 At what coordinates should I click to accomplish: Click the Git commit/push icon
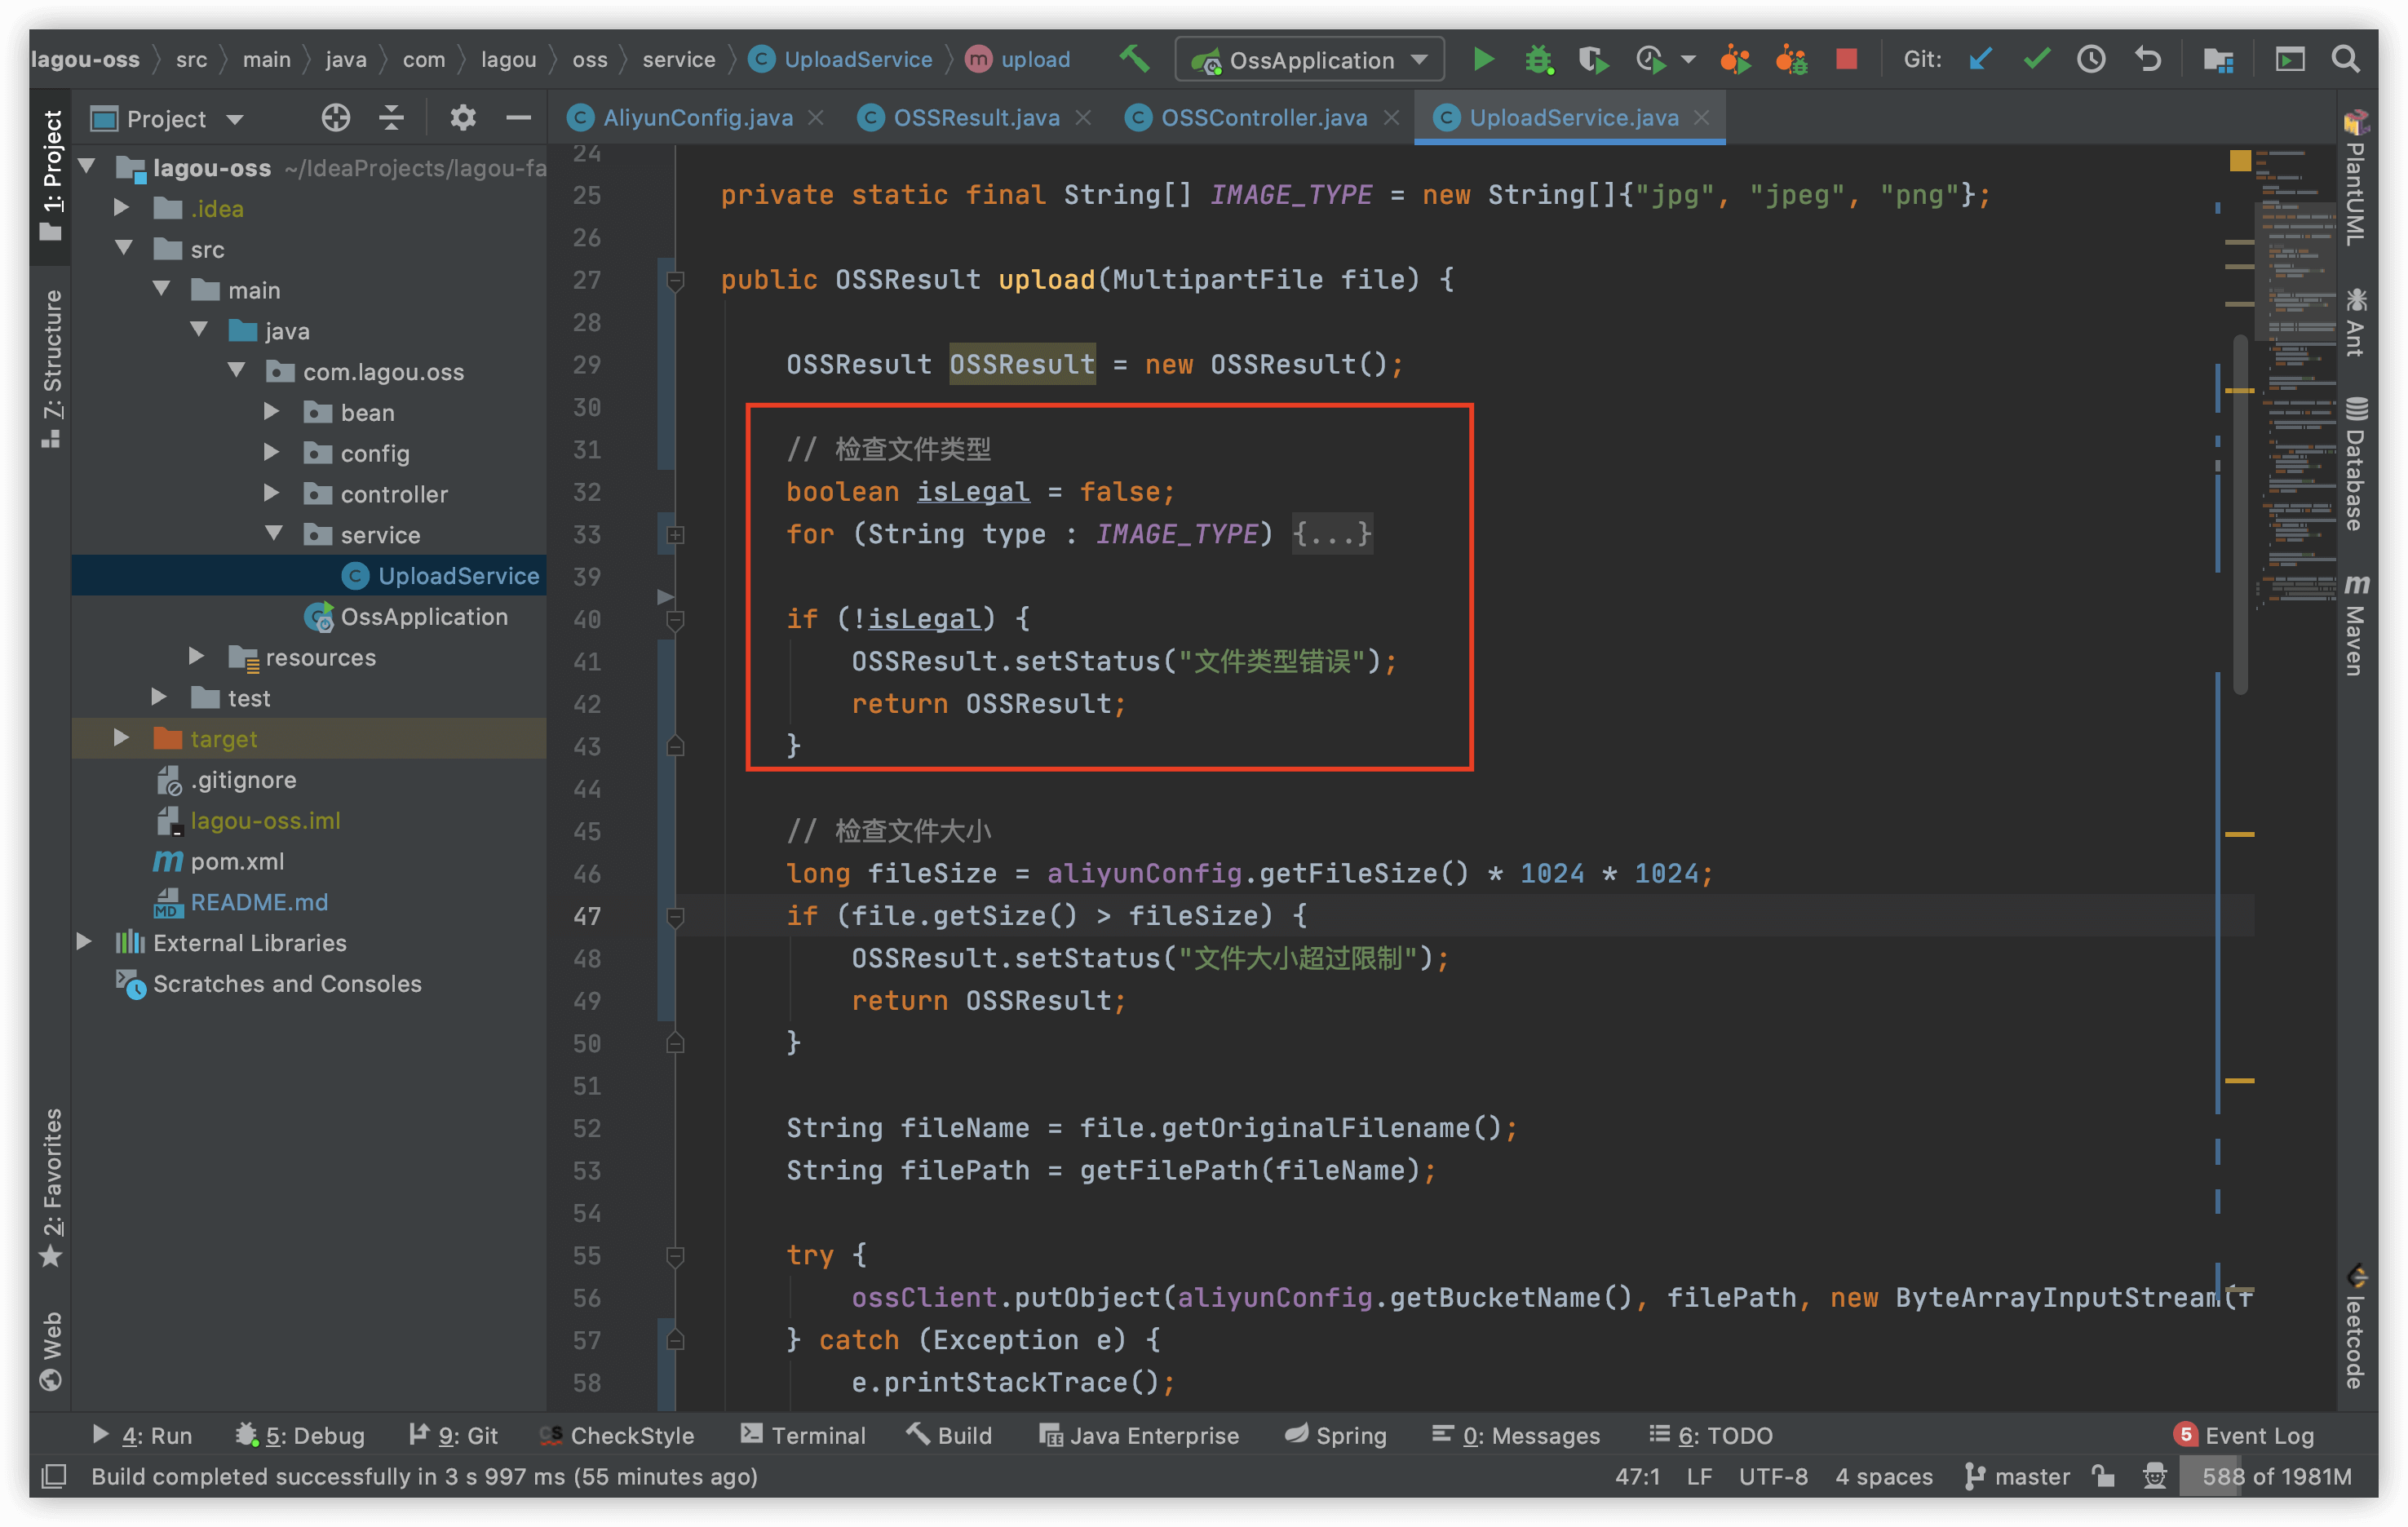pos(2036,58)
